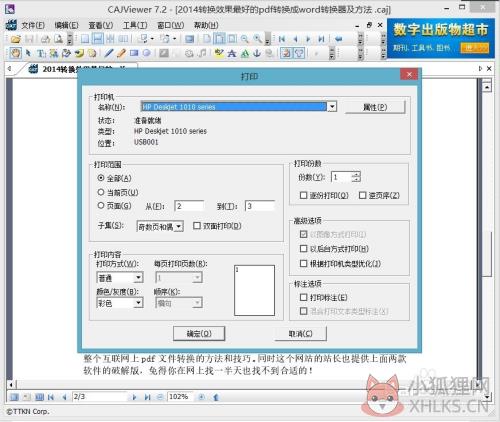Screen dimensions: 500x422
Task: Click the document tab 2014转换
Action: tap(77, 69)
